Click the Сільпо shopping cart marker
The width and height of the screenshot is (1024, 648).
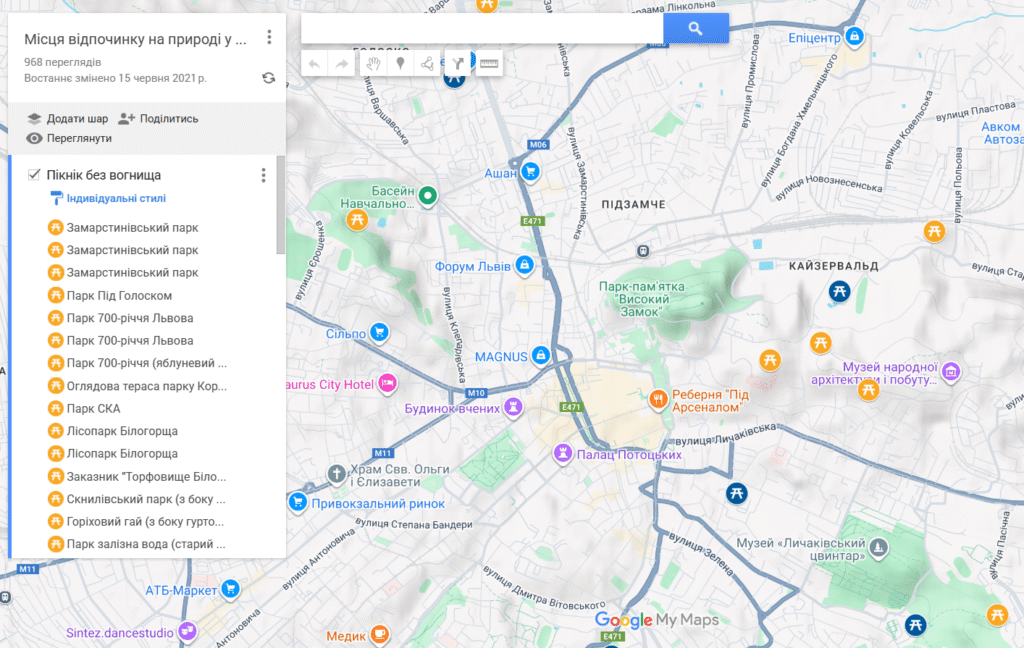[x=379, y=332]
